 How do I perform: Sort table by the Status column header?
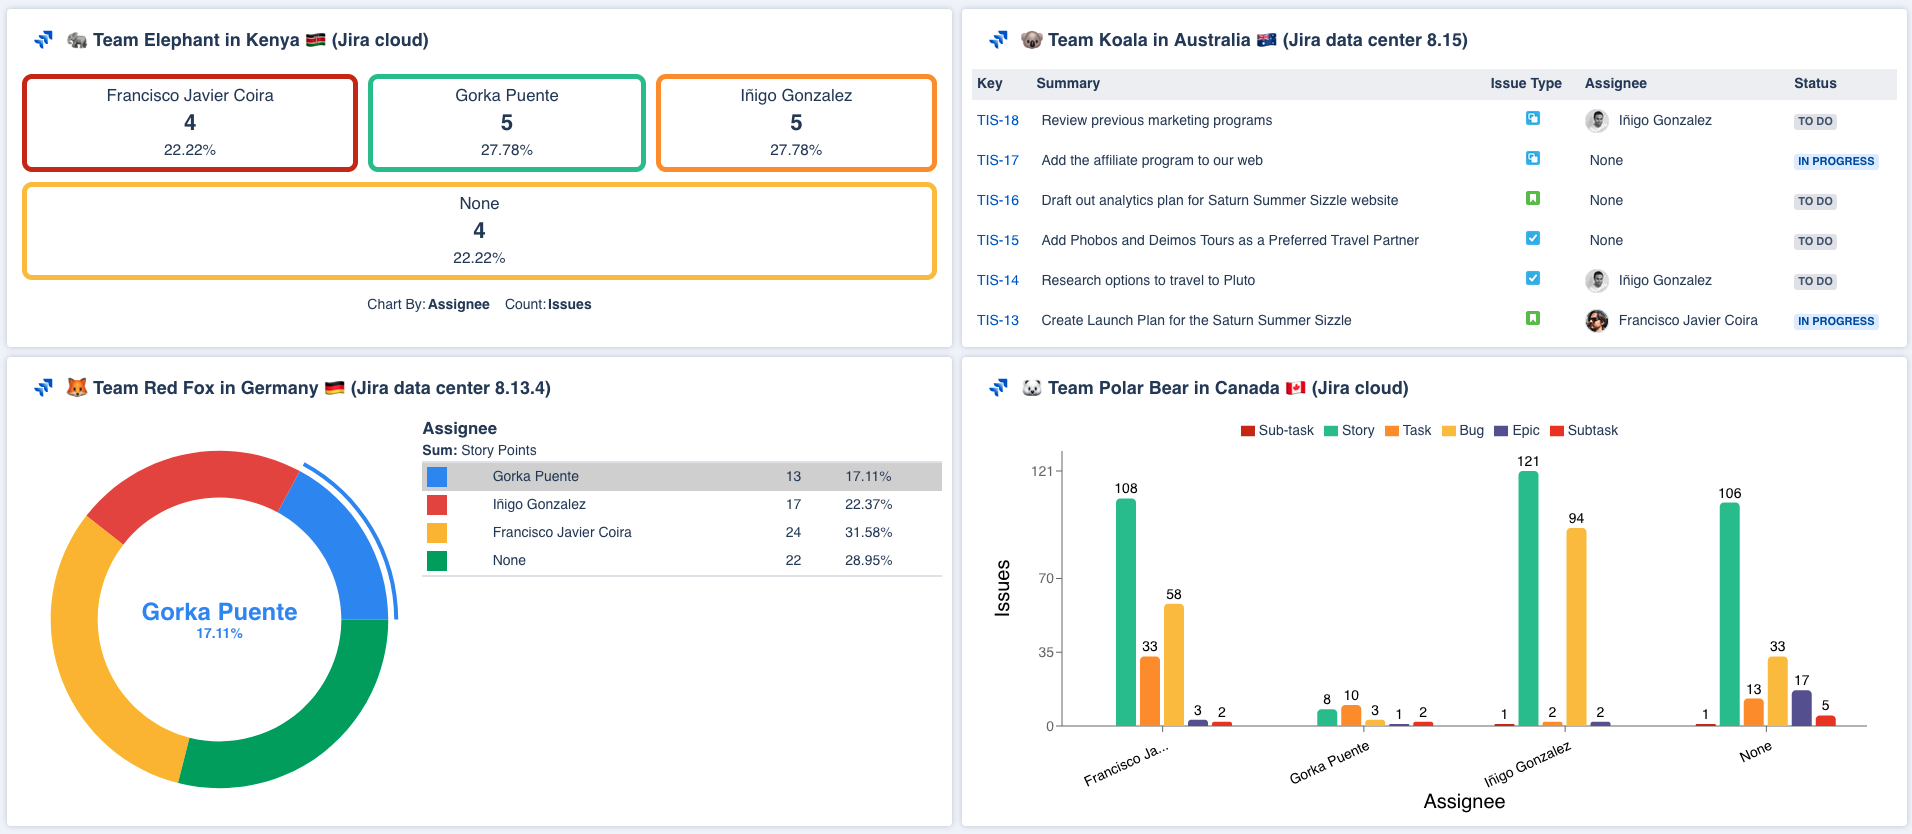pos(1815,84)
